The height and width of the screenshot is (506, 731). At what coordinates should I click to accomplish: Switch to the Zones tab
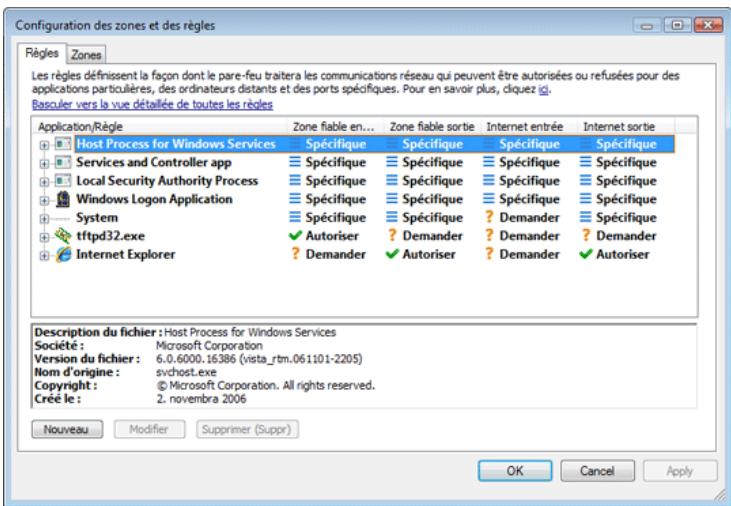[x=86, y=55]
